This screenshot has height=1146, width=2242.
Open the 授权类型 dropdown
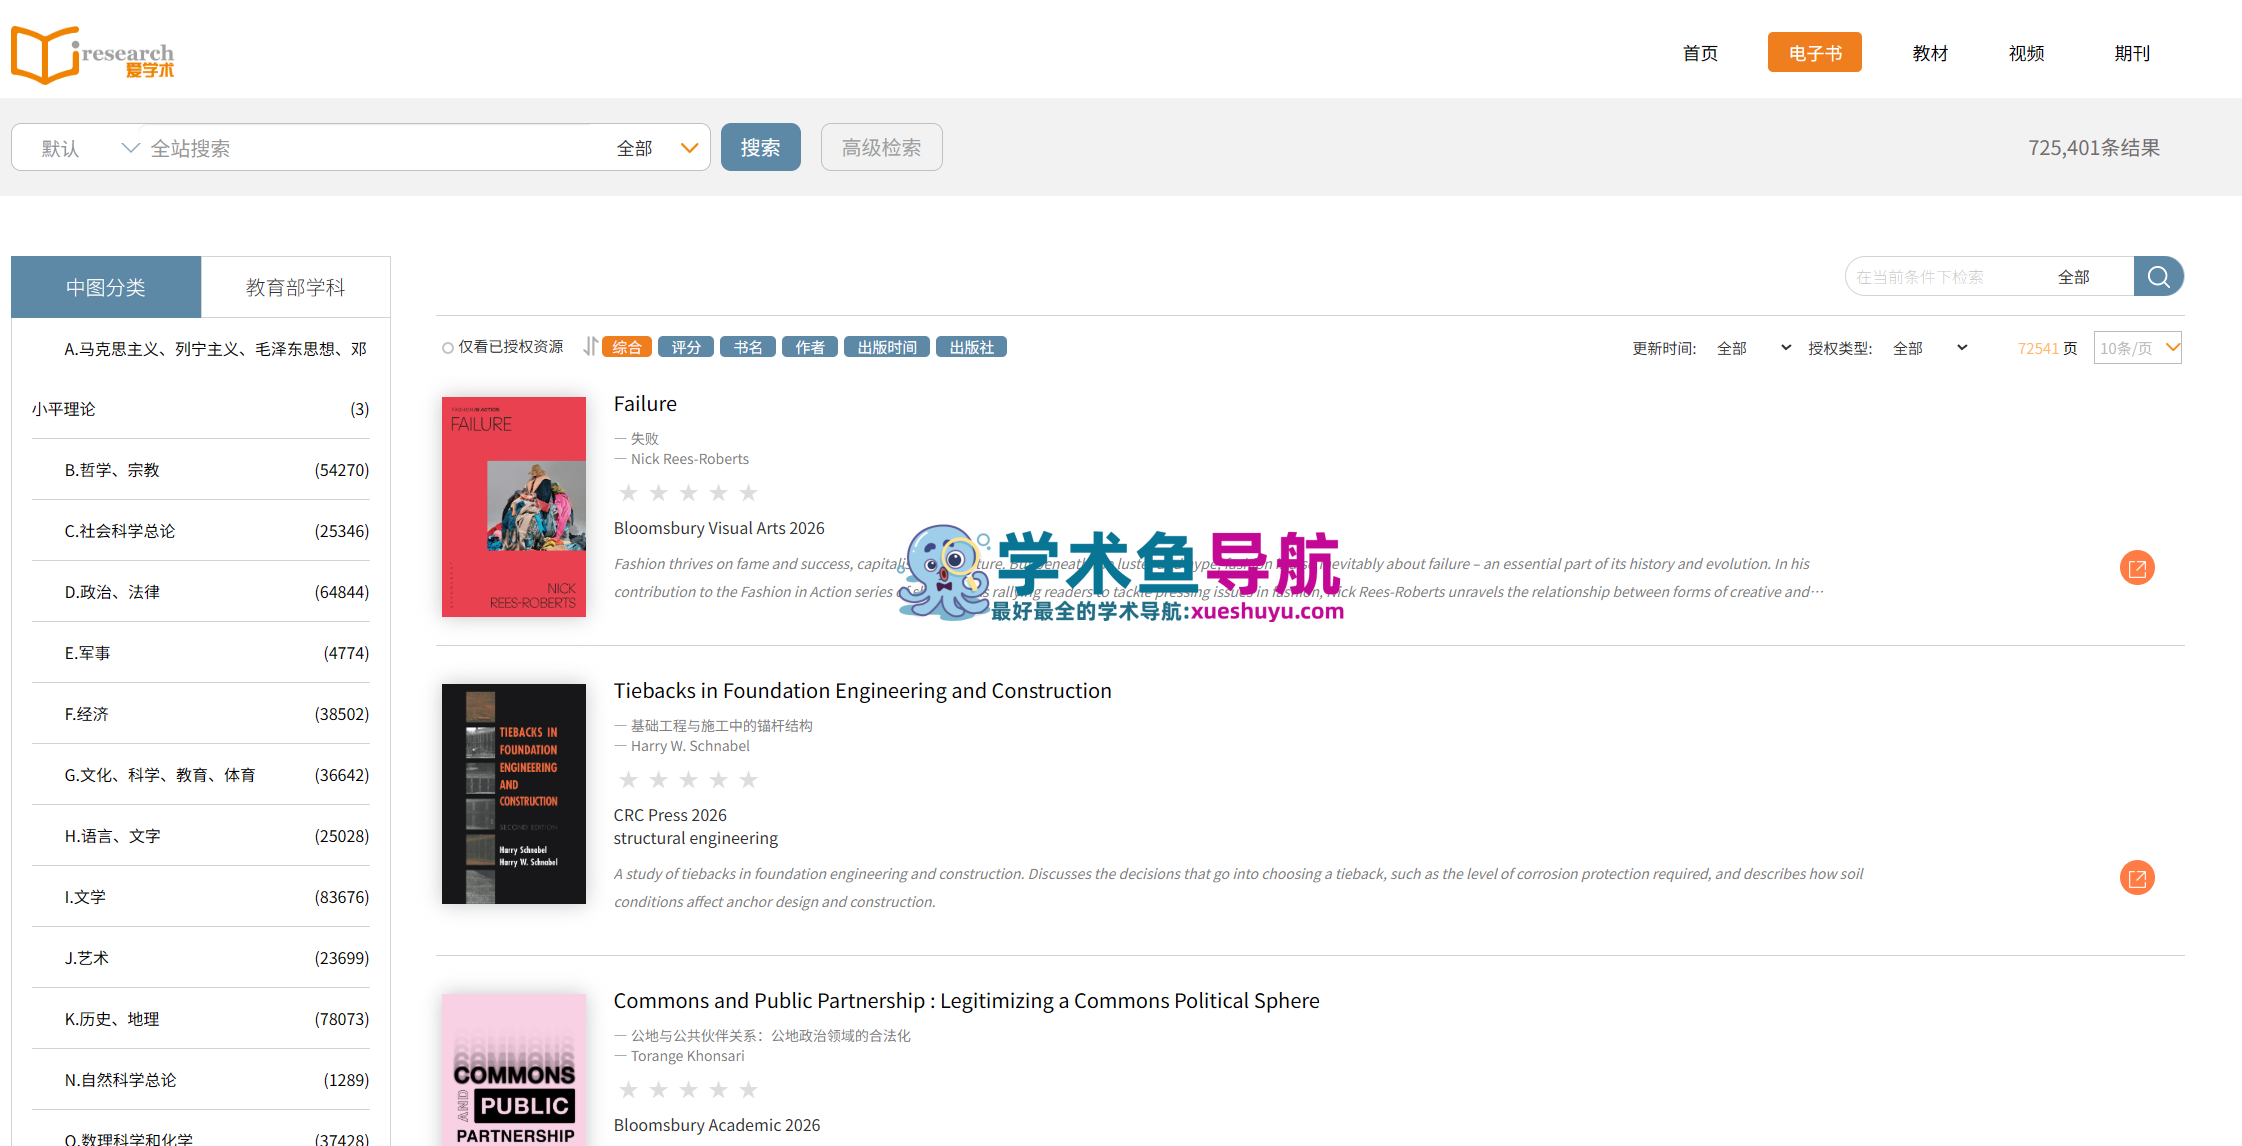(x=1932, y=347)
